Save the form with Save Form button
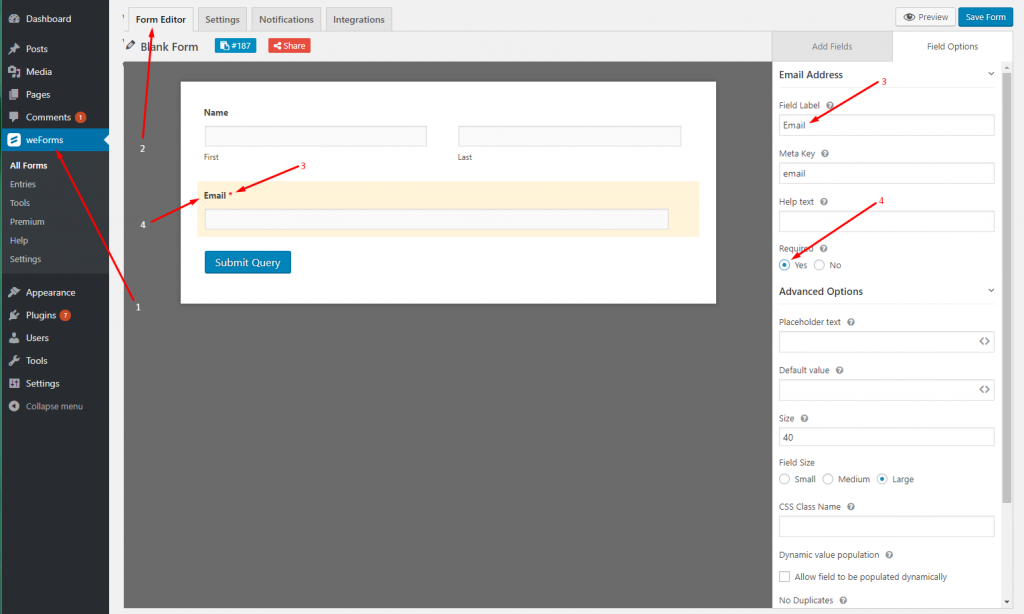Image resolution: width=1024 pixels, height=614 pixels. [985, 16]
